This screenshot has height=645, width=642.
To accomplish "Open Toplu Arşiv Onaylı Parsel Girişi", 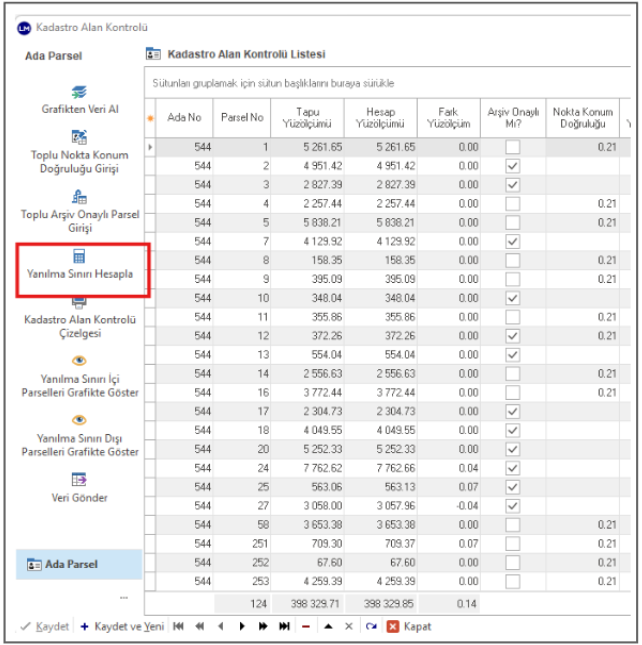I will 80,198.
